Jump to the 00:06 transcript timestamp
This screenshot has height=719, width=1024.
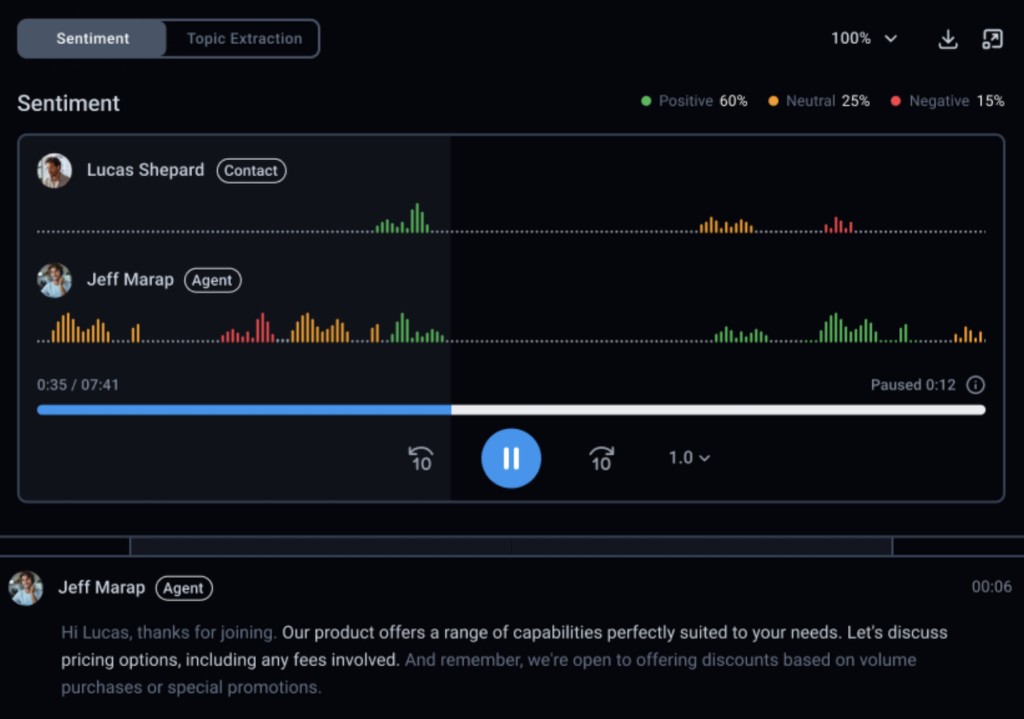(x=991, y=587)
